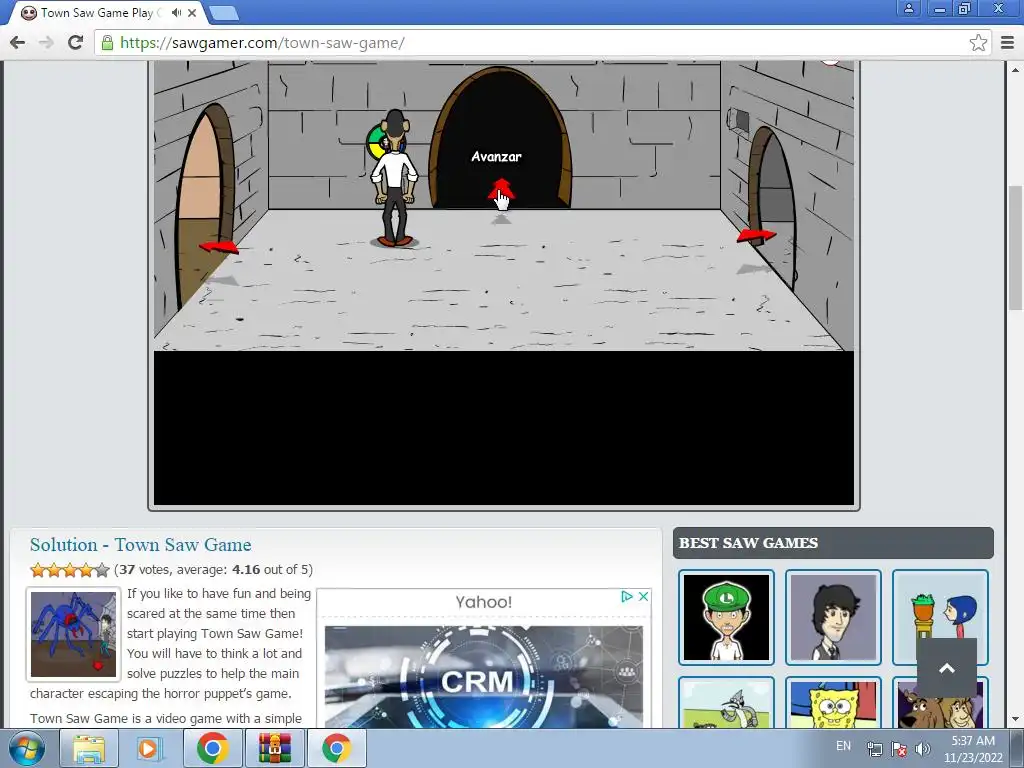Viewport: 1024px width, 768px height.
Task: Rate the game with the fifth star
Action: [x=102, y=570]
